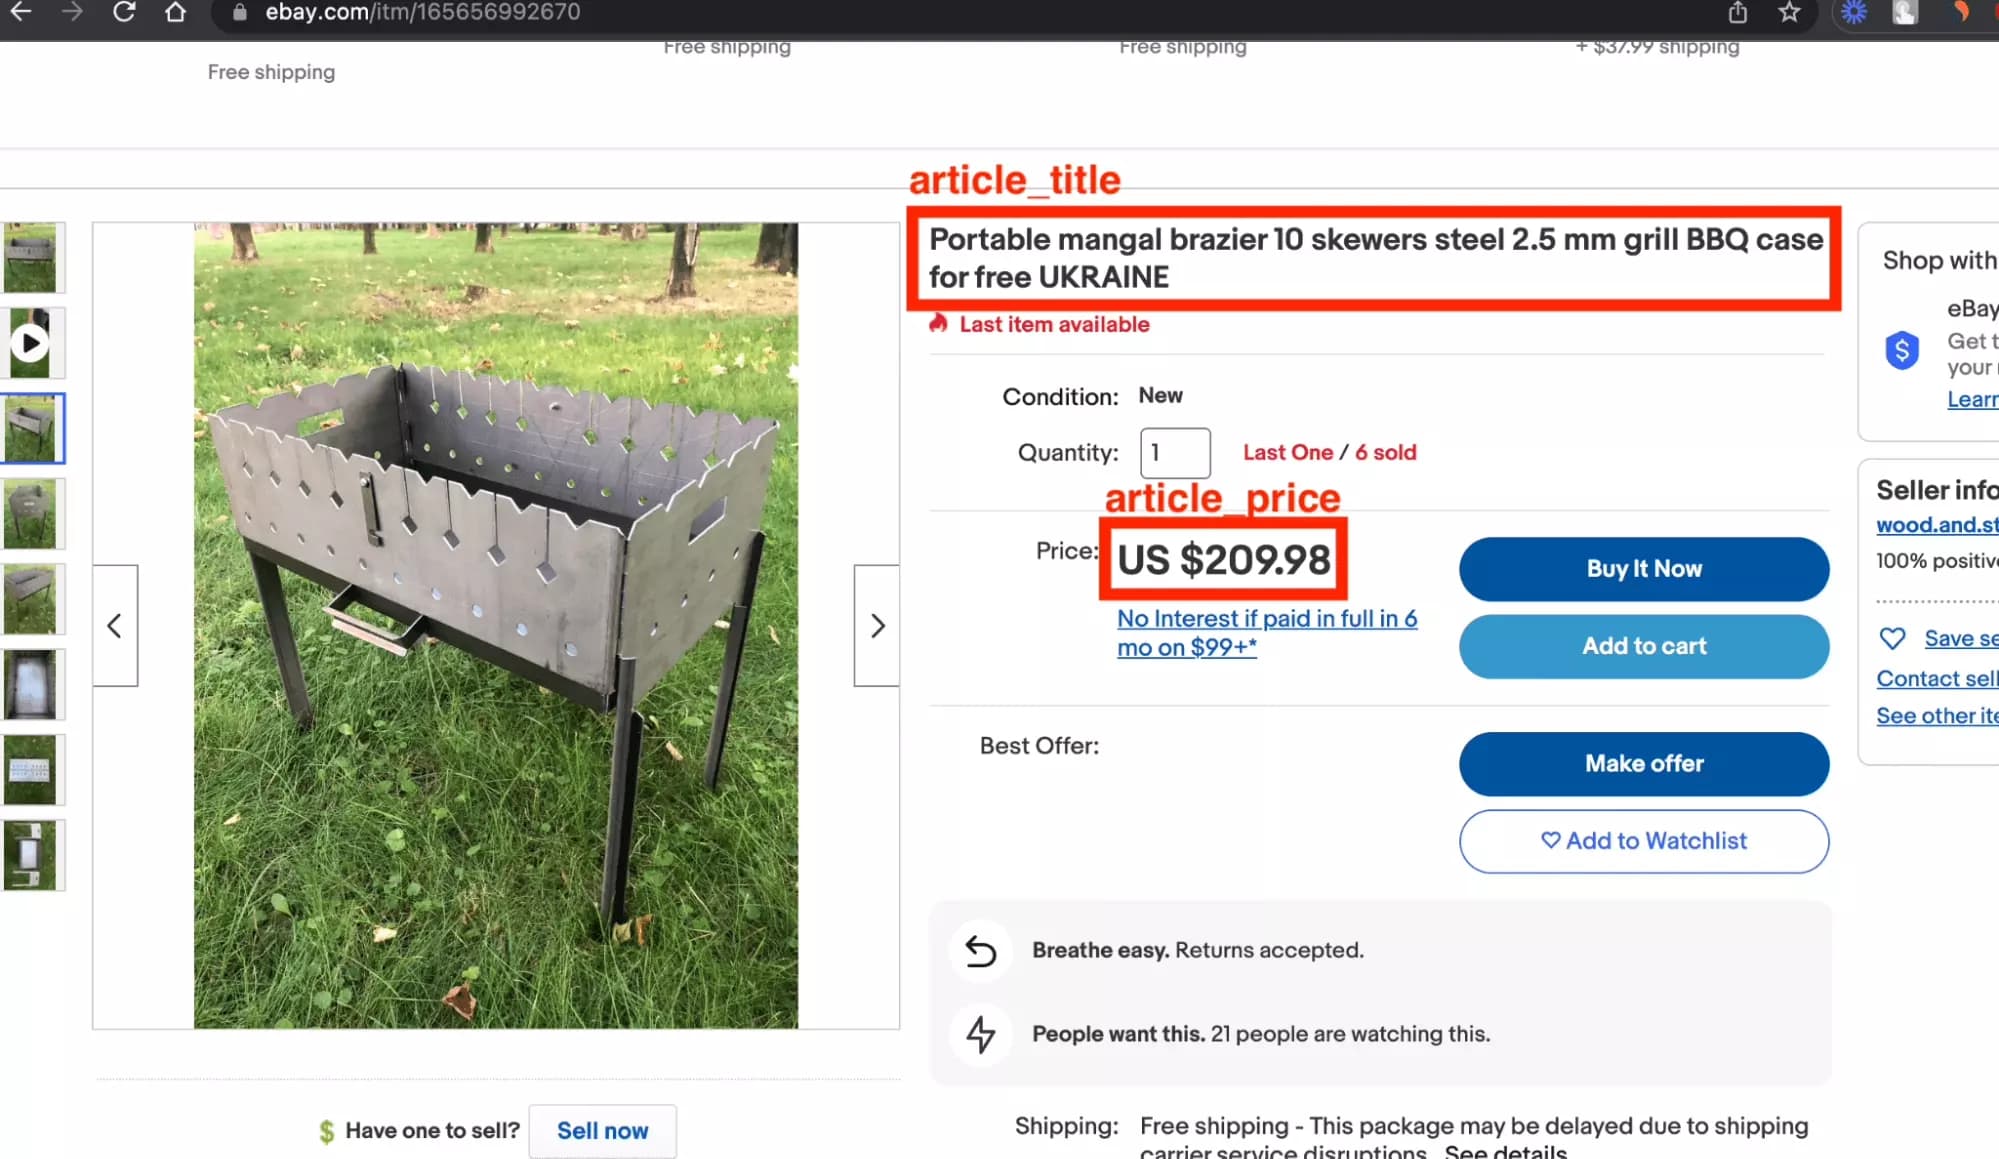The width and height of the screenshot is (1999, 1159).
Task: Play the product video thumbnail
Action: tap(31, 342)
